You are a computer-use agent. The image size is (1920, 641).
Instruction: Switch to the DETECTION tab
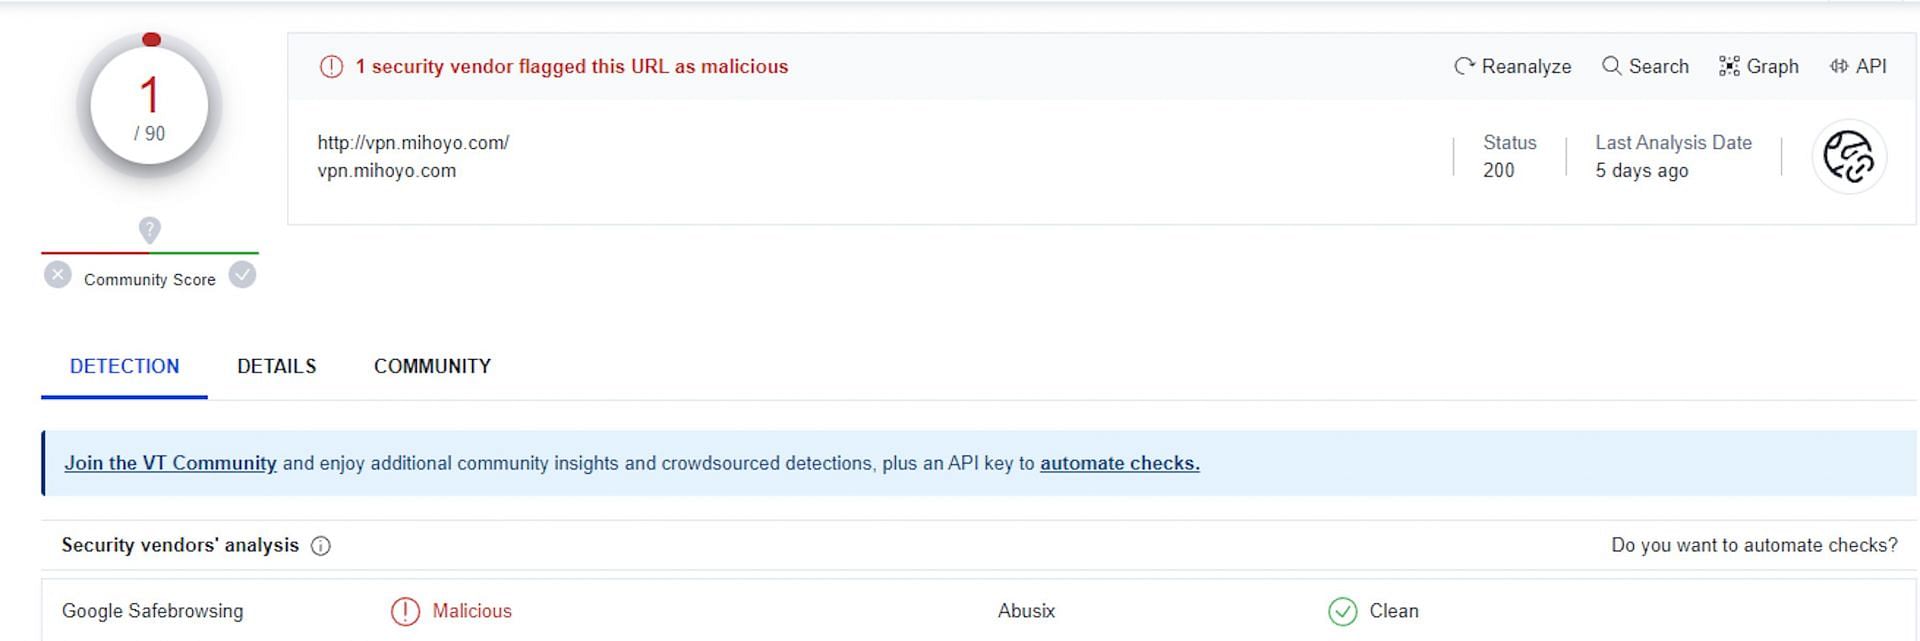(x=124, y=366)
